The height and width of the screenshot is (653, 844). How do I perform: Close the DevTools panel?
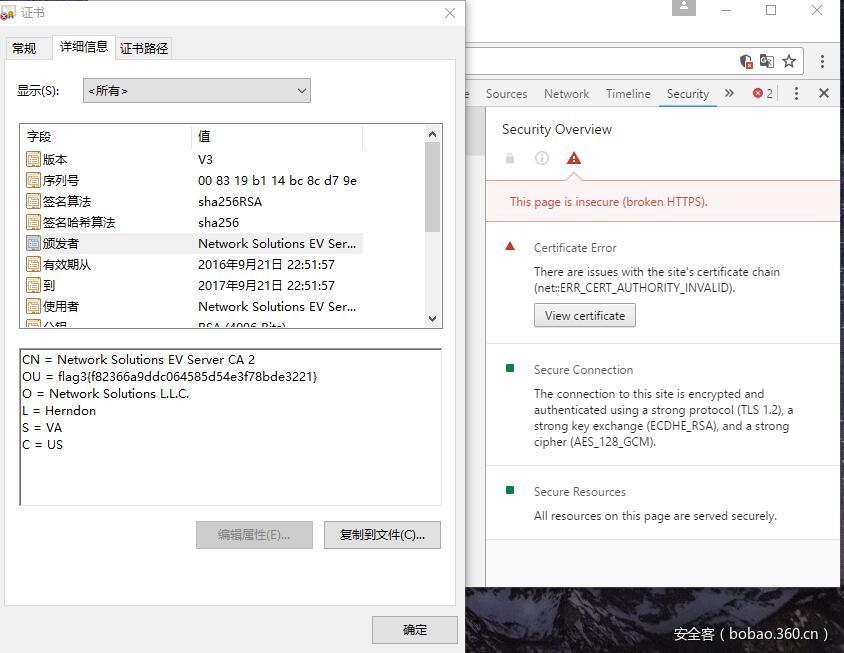(823, 93)
